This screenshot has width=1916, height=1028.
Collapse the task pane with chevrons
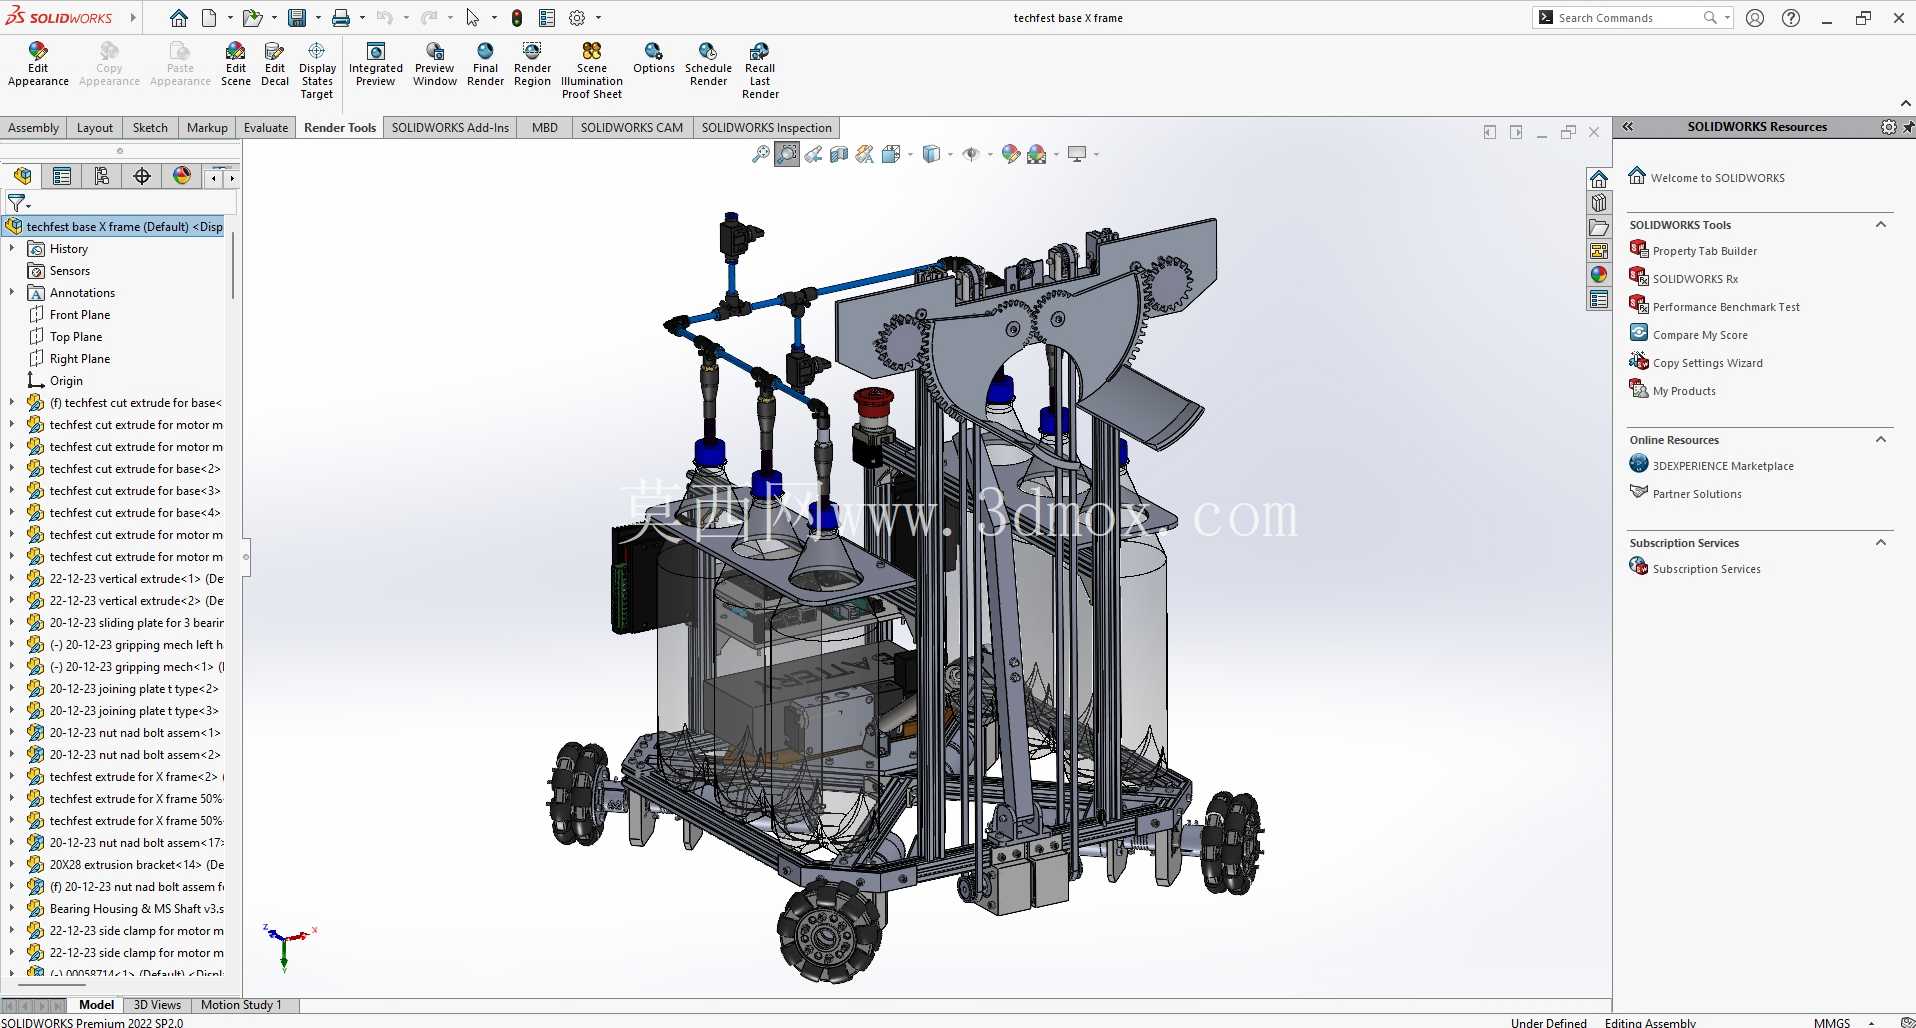pyautogui.click(x=1628, y=127)
